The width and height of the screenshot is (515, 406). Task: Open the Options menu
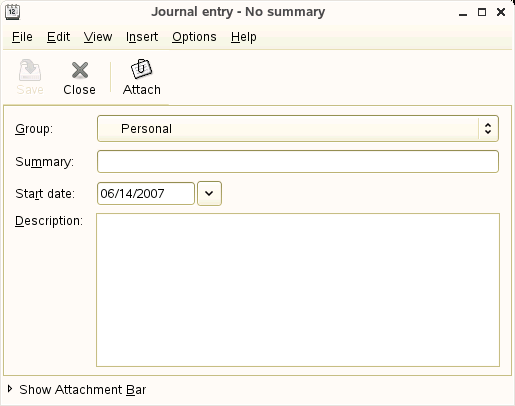(194, 37)
